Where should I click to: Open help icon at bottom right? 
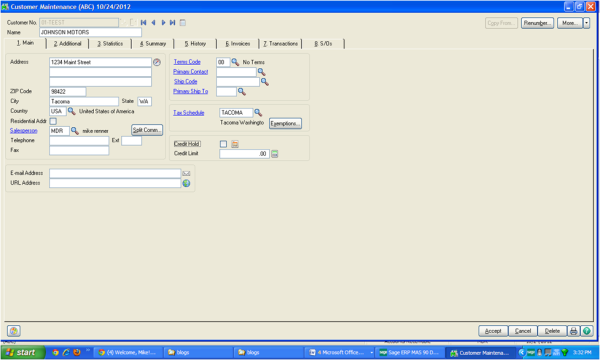pyautogui.click(x=587, y=331)
